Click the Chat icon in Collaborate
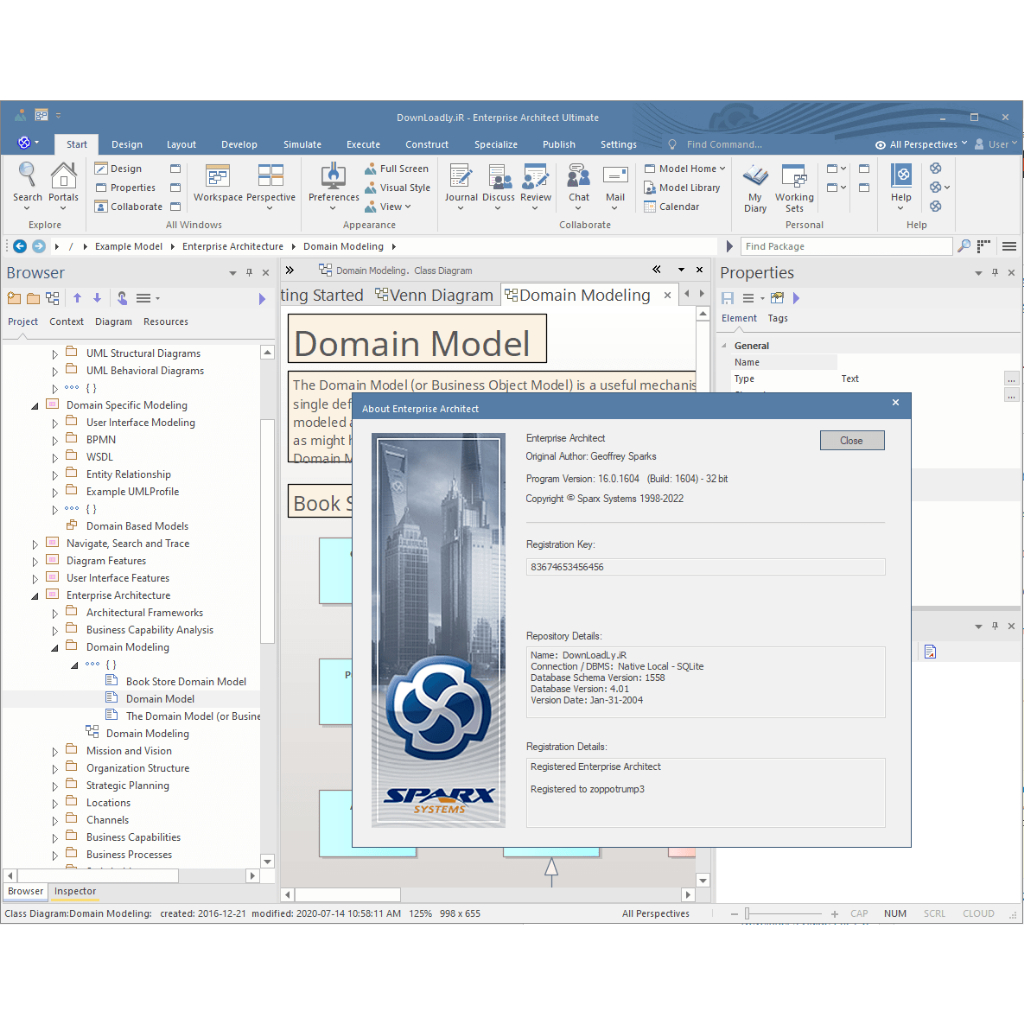 [579, 186]
